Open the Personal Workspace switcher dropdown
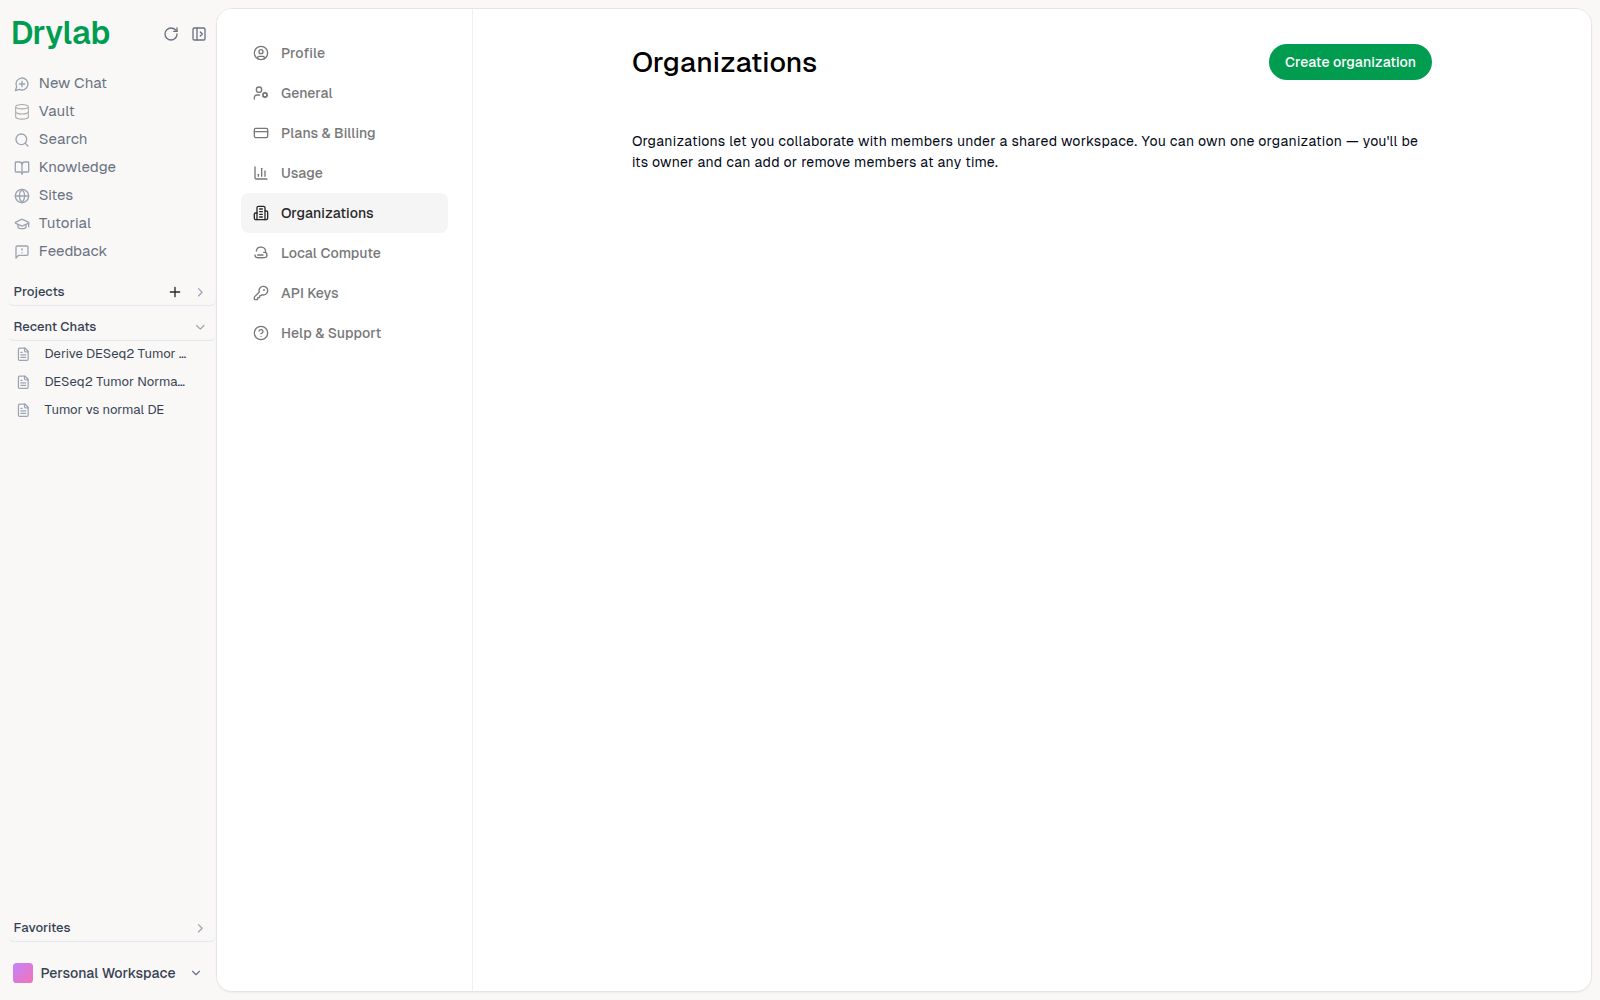The image size is (1600, 1000). click(x=107, y=973)
